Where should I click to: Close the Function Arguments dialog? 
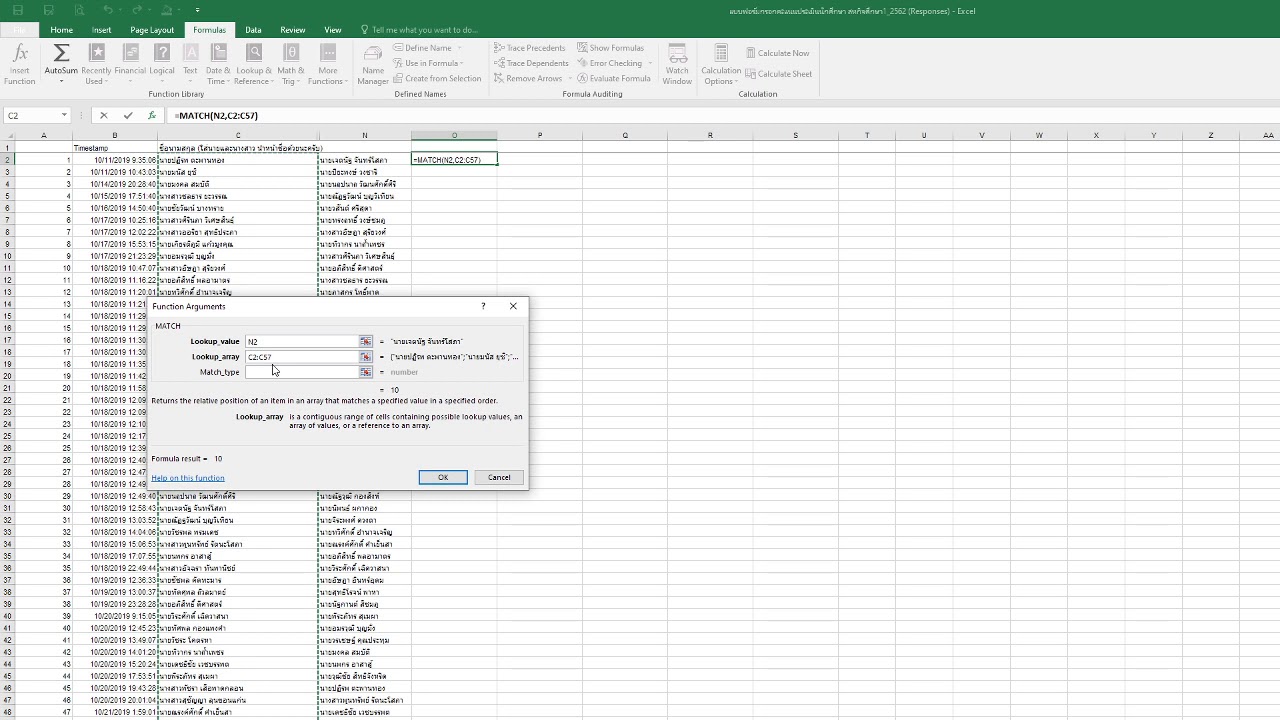(x=514, y=306)
